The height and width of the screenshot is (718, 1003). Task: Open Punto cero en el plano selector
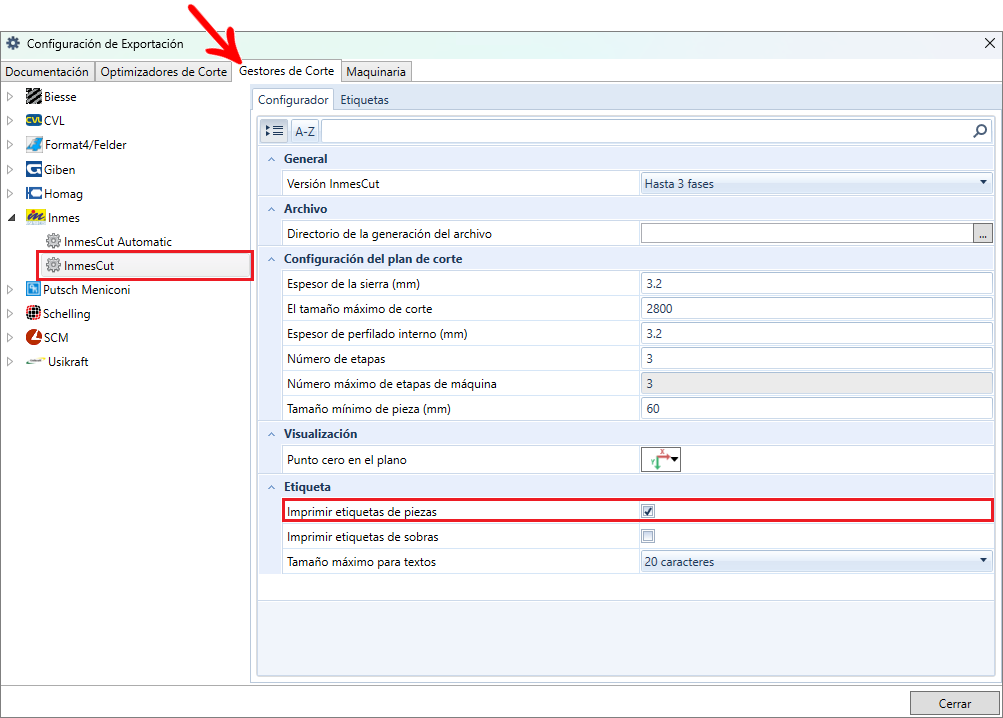pos(661,459)
